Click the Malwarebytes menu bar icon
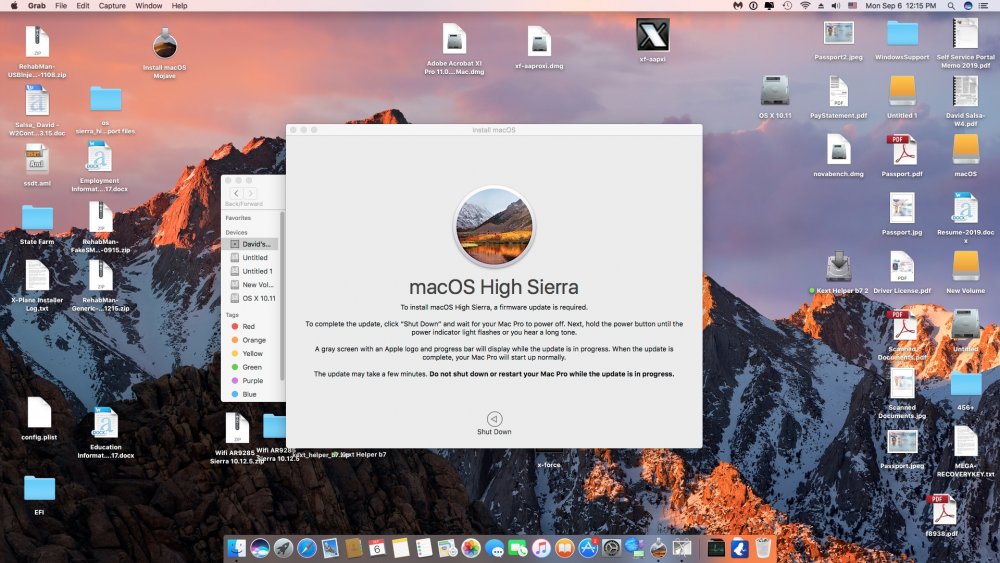This screenshot has height=563, width=1000. (x=738, y=6)
